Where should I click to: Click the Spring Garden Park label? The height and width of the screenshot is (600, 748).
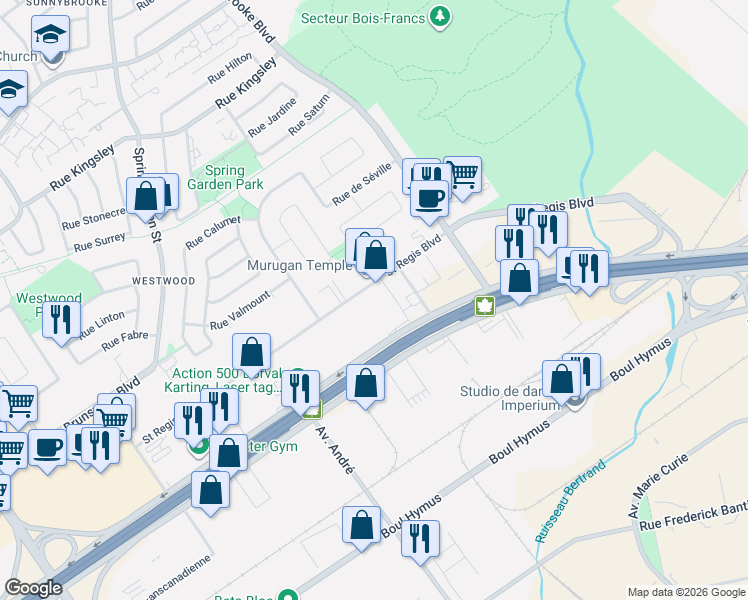(225, 177)
